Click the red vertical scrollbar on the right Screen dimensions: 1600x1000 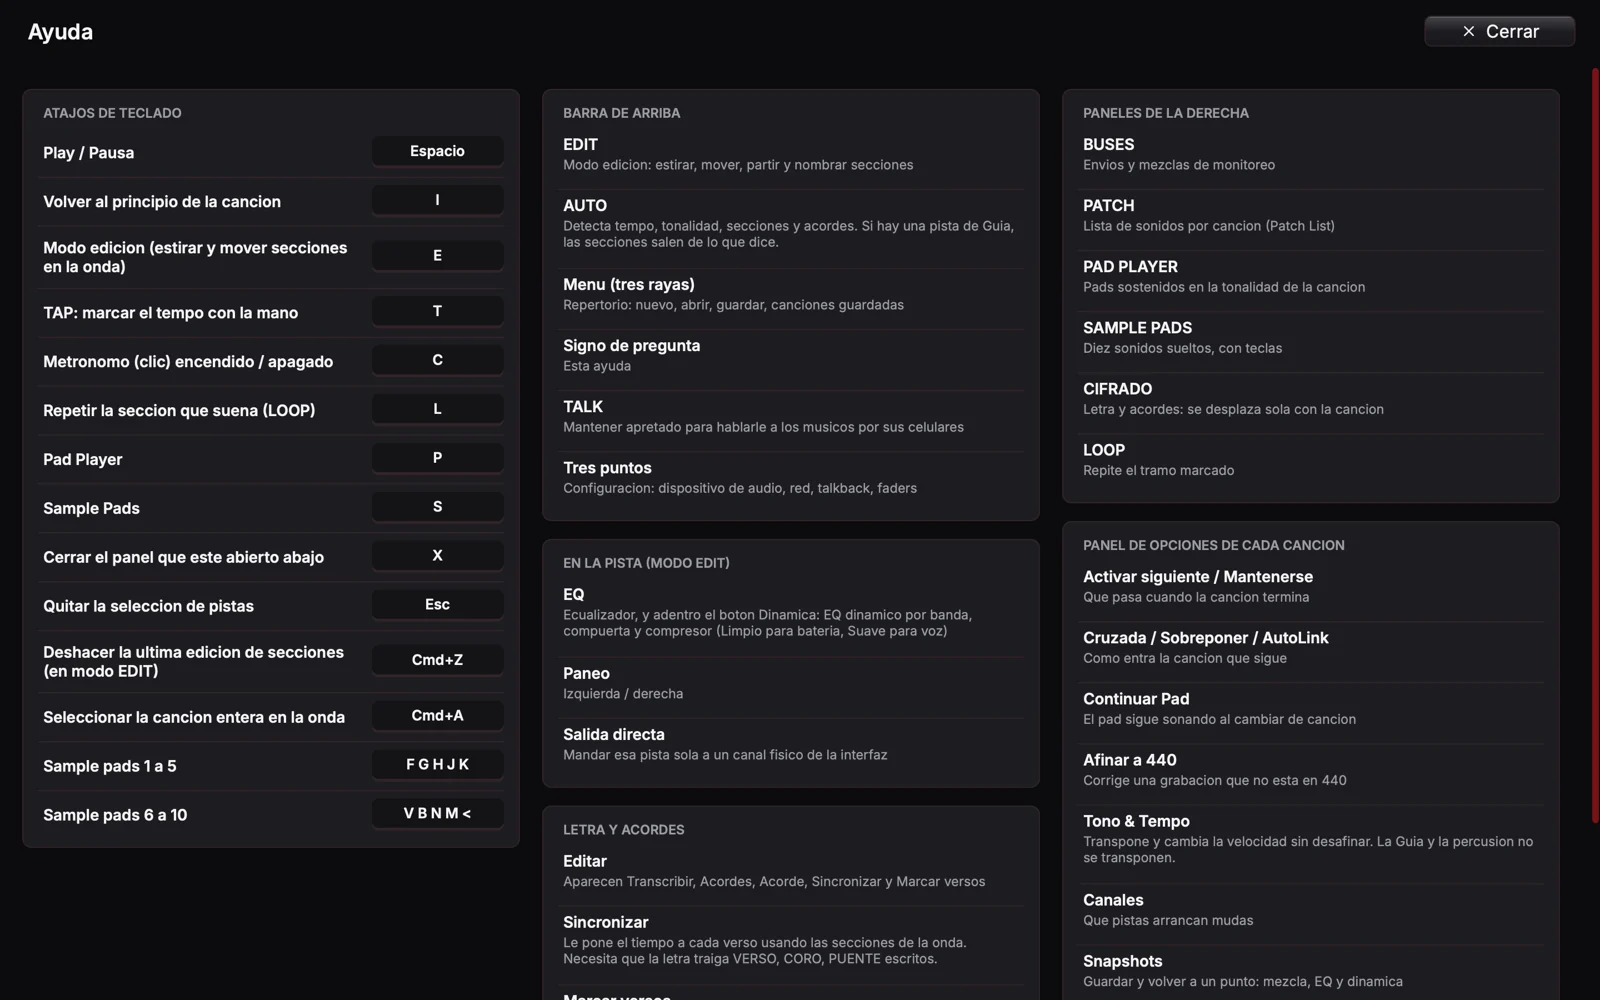[1595, 445]
